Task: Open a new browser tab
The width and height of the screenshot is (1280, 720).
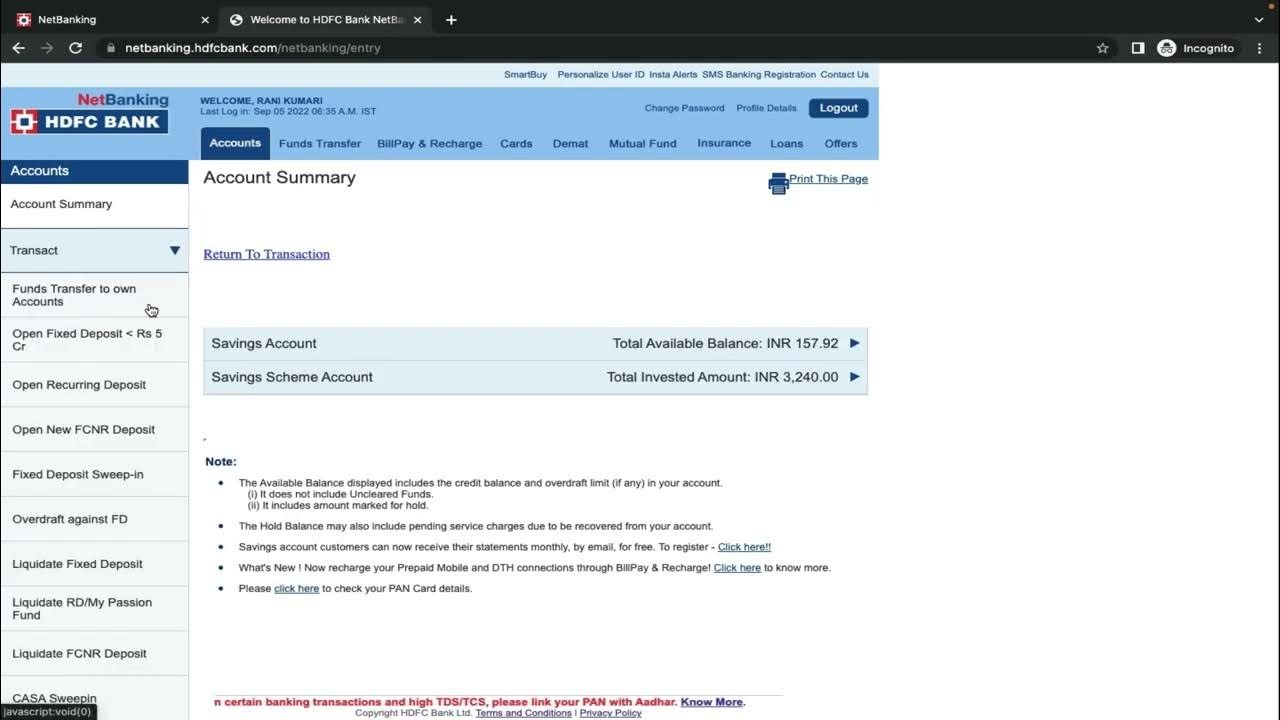Action: point(451,20)
